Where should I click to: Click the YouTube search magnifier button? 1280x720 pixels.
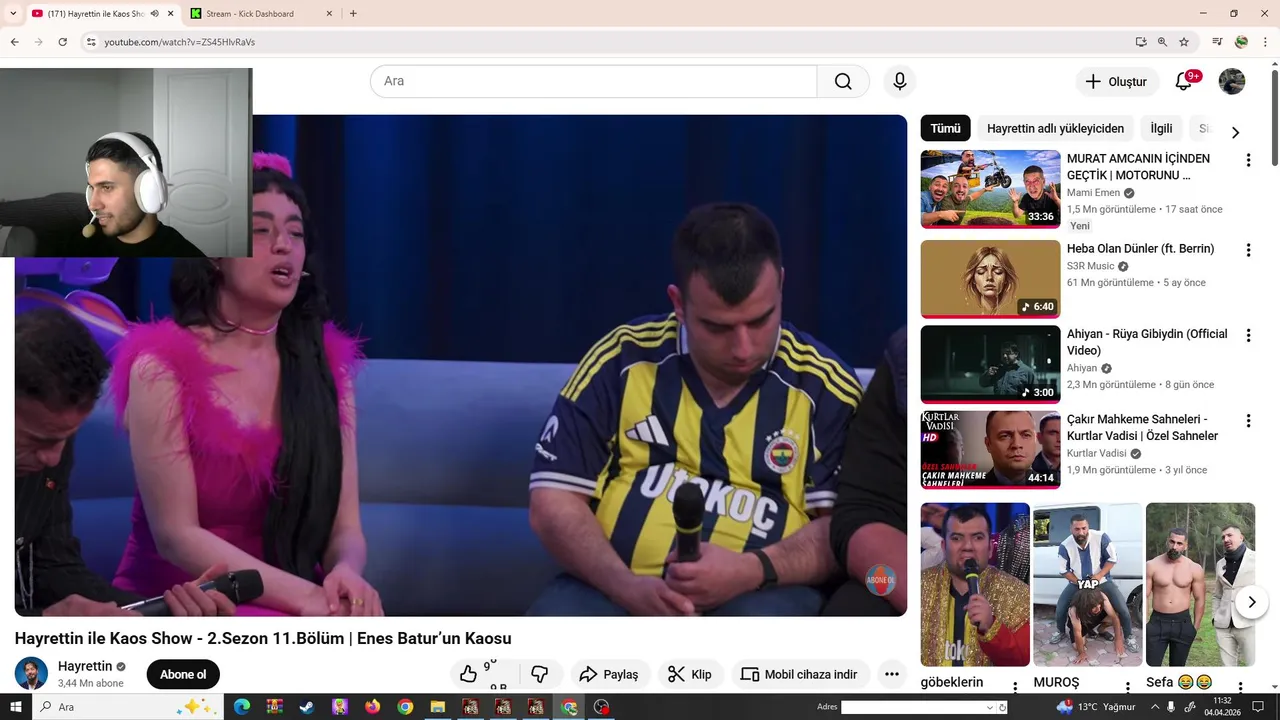[843, 81]
